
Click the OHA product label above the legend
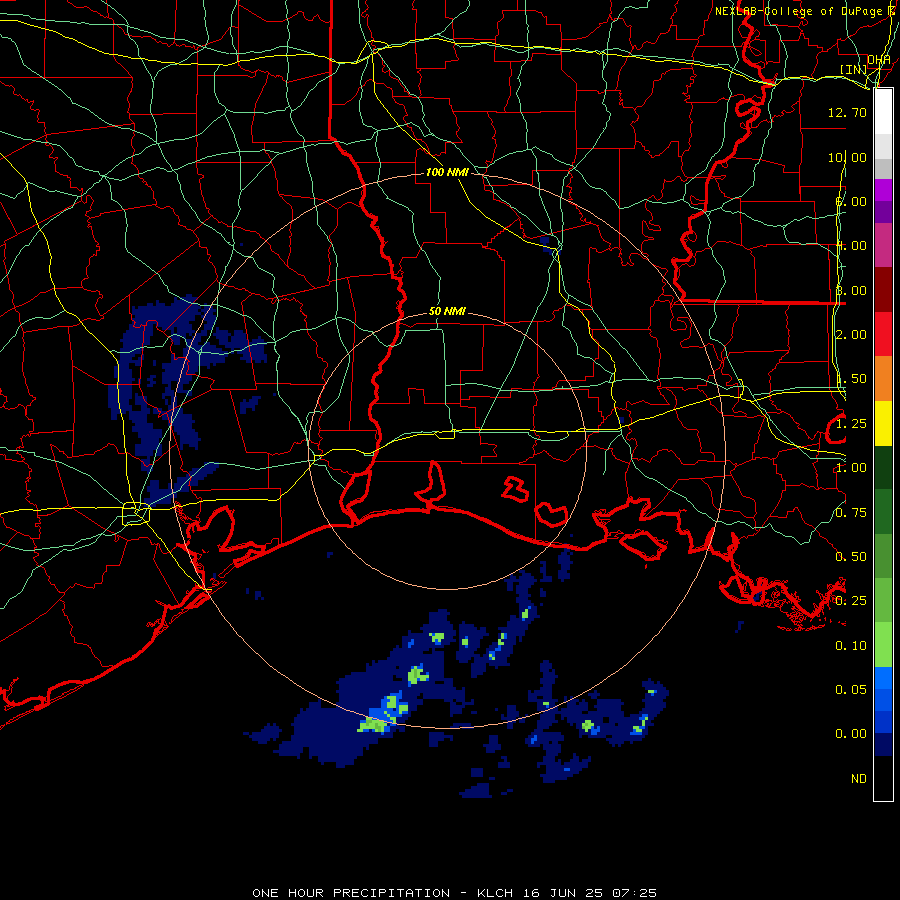(x=878, y=60)
